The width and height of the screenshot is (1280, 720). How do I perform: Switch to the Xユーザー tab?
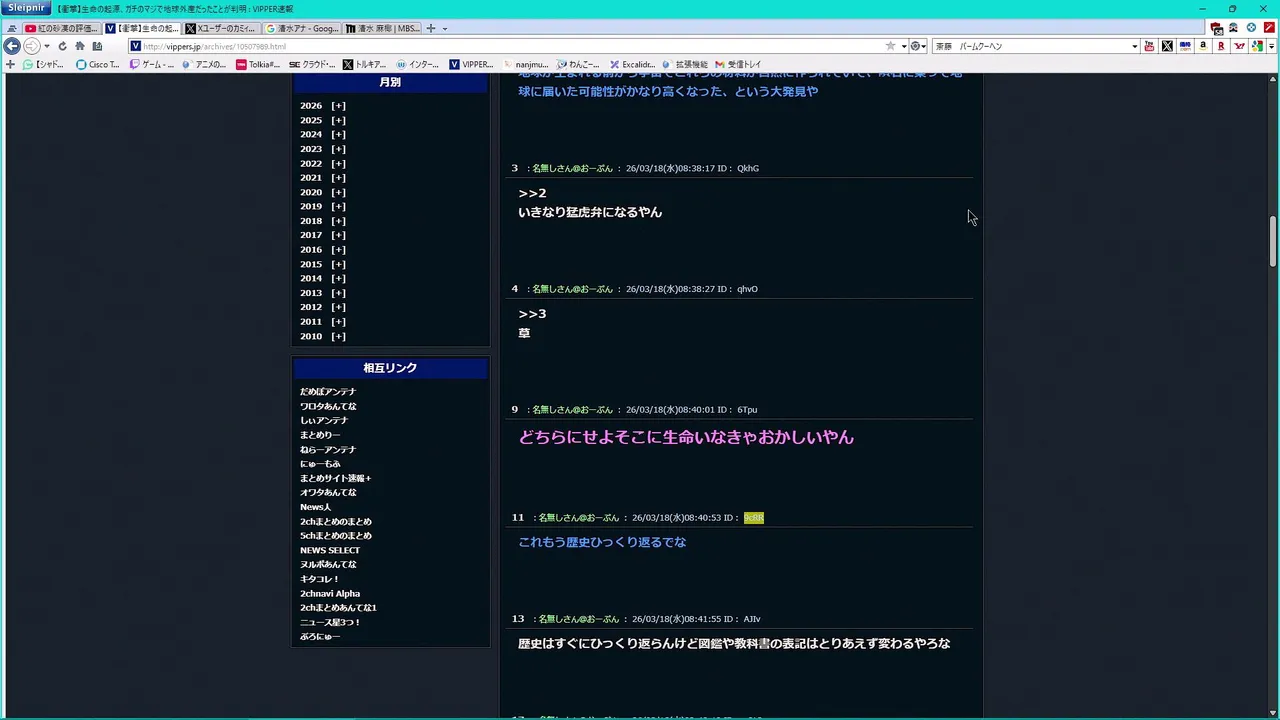click(x=222, y=28)
